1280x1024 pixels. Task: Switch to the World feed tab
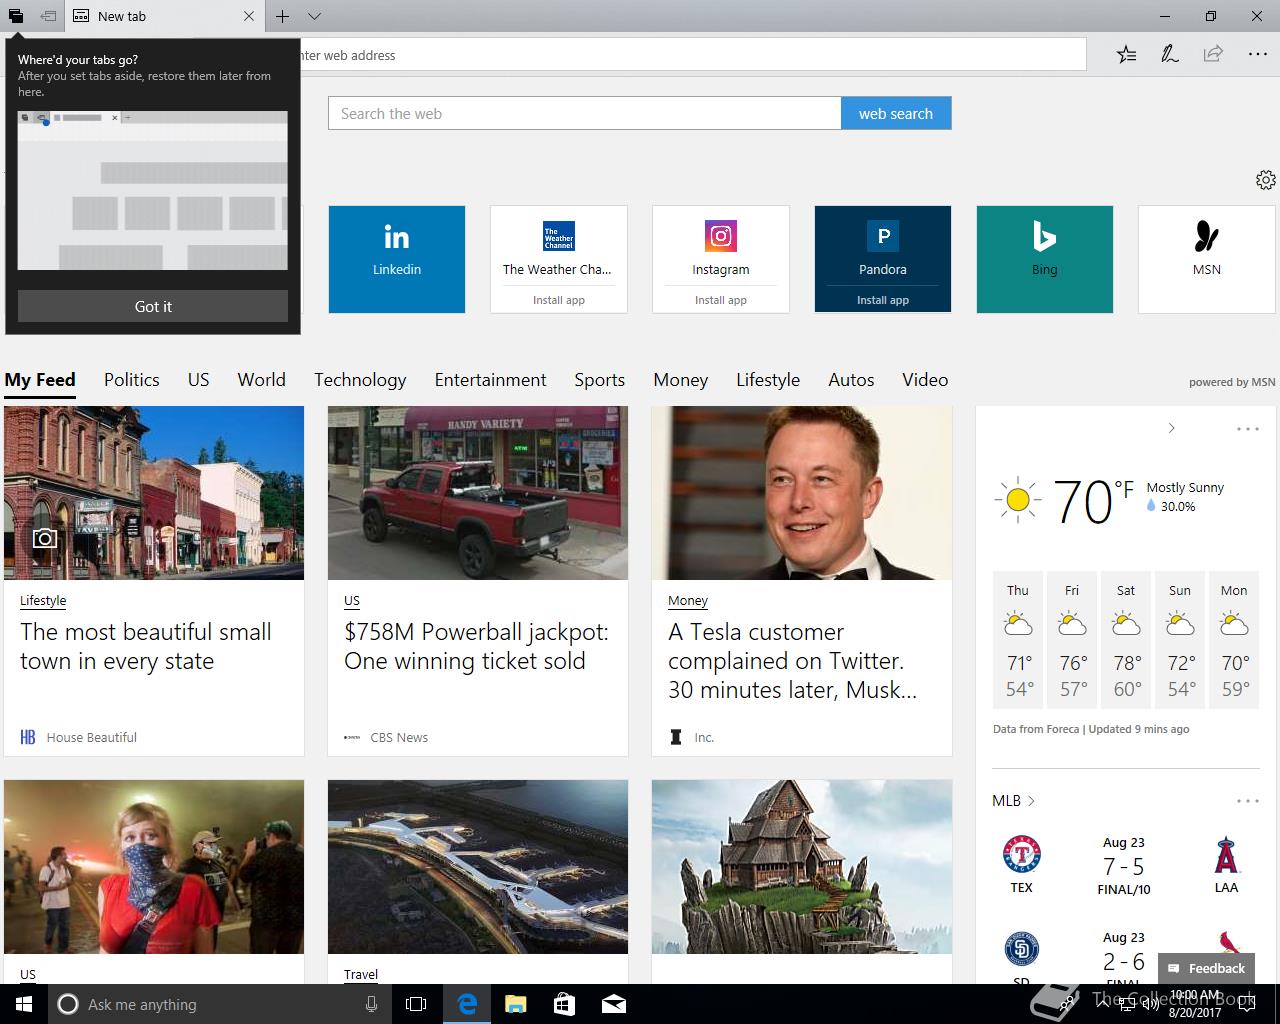pos(262,380)
